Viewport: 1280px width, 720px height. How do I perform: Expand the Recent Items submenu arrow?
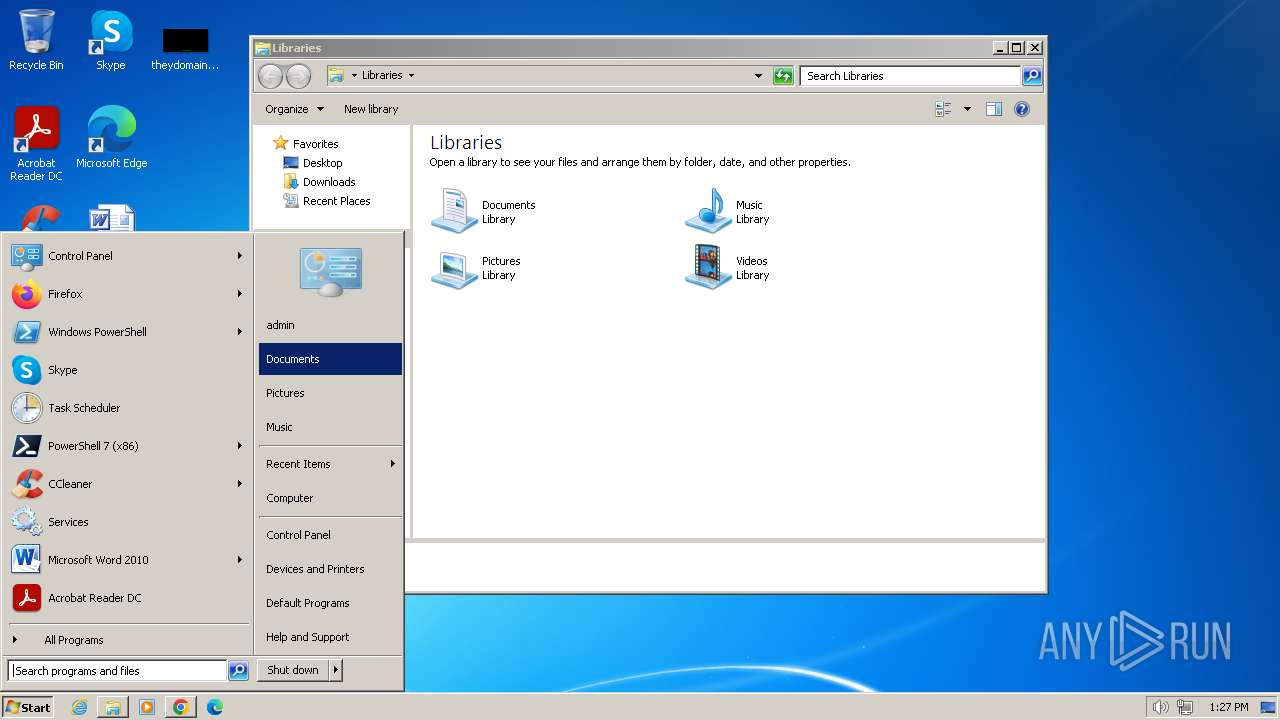point(393,464)
